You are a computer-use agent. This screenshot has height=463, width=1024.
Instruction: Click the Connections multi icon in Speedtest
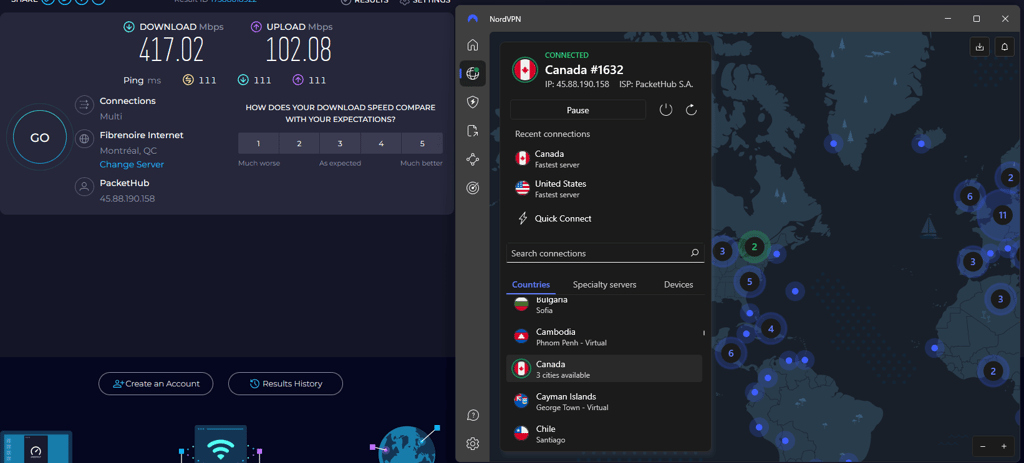pyautogui.click(x=84, y=104)
